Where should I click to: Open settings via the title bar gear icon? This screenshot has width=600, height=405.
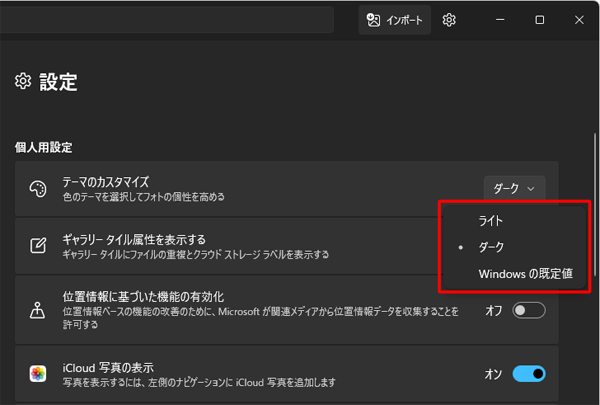click(x=449, y=20)
